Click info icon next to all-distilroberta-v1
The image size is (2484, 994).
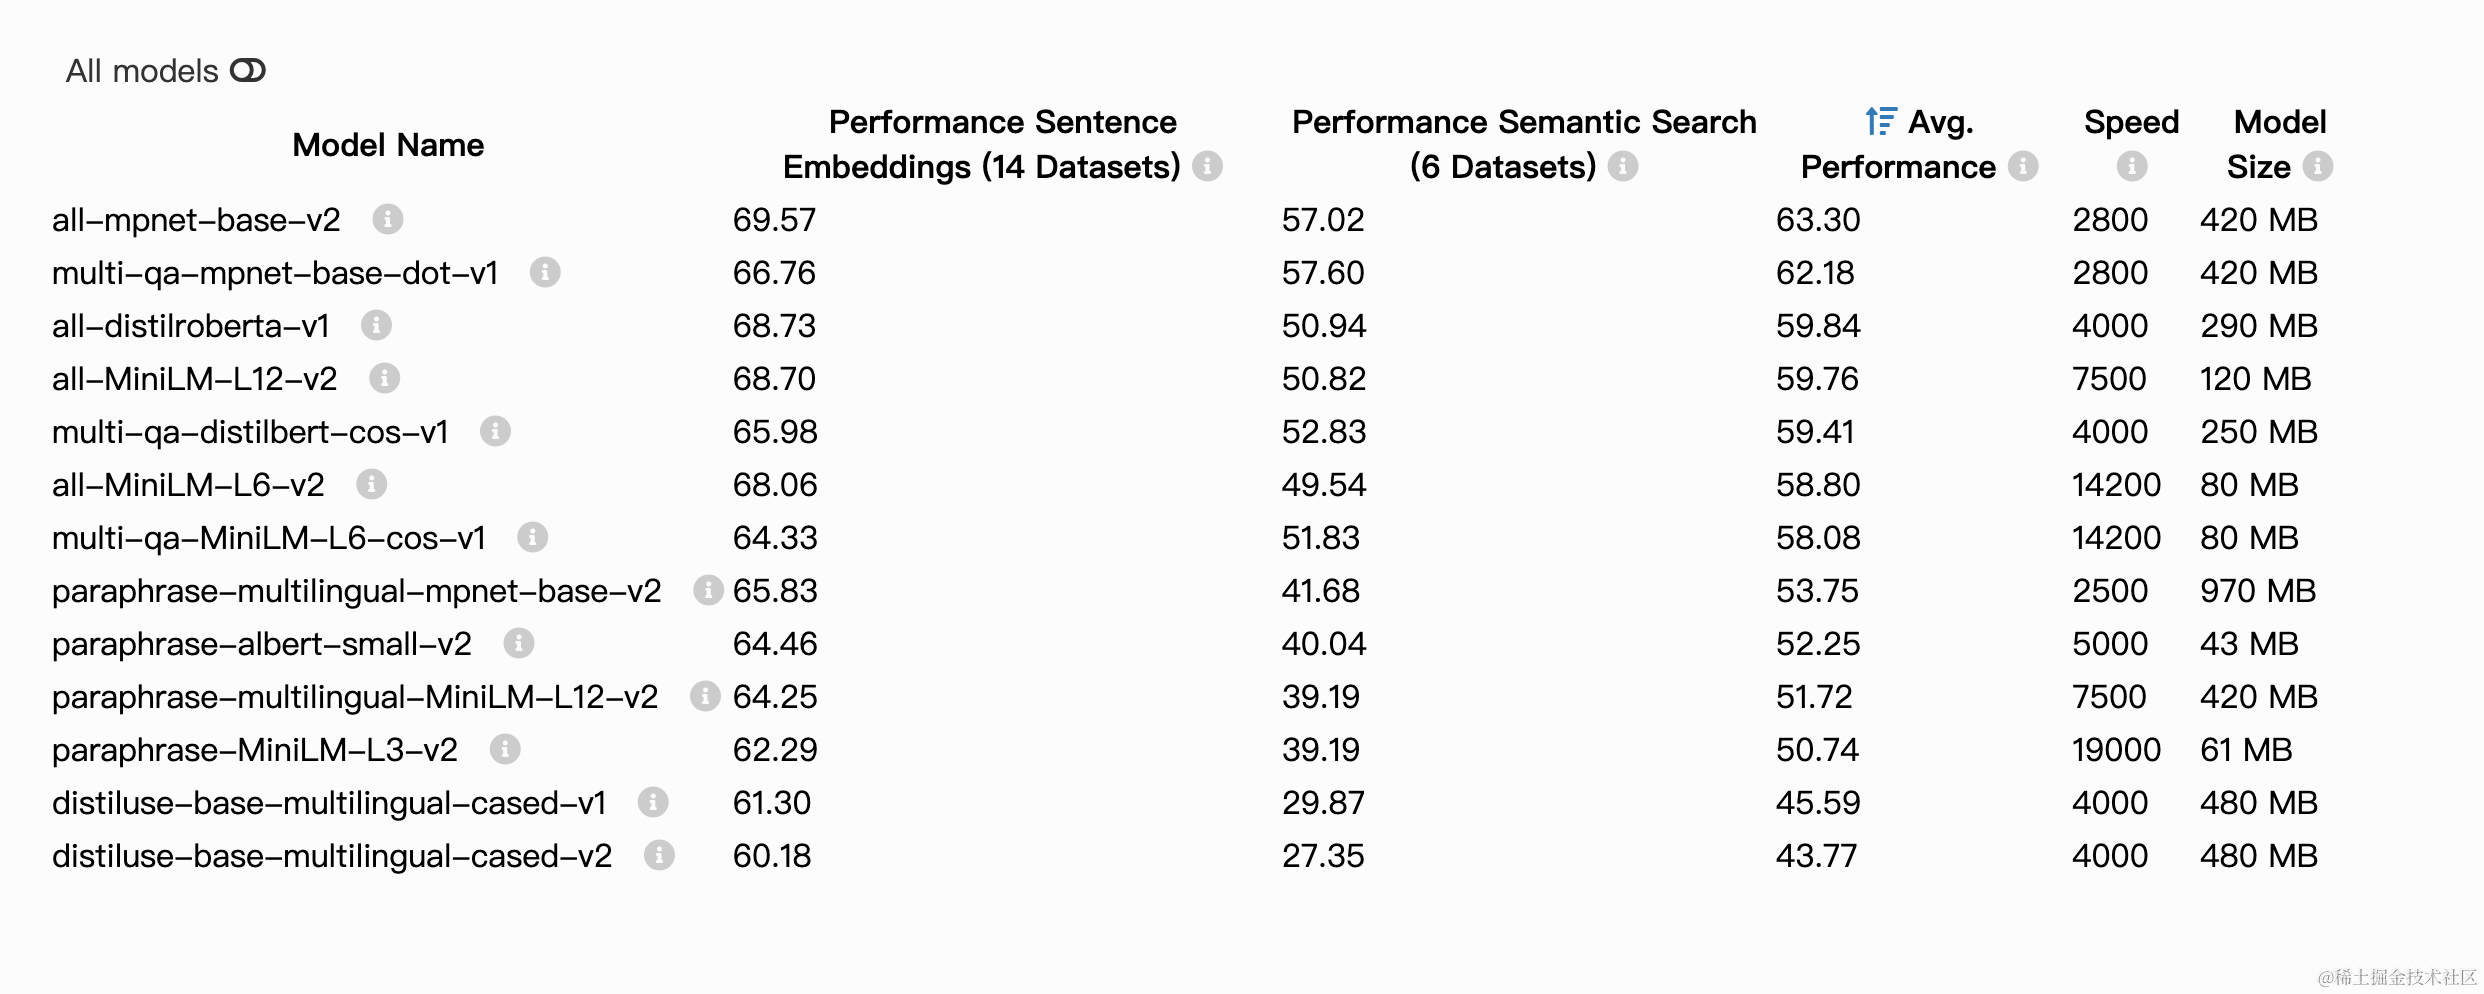(376, 325)
